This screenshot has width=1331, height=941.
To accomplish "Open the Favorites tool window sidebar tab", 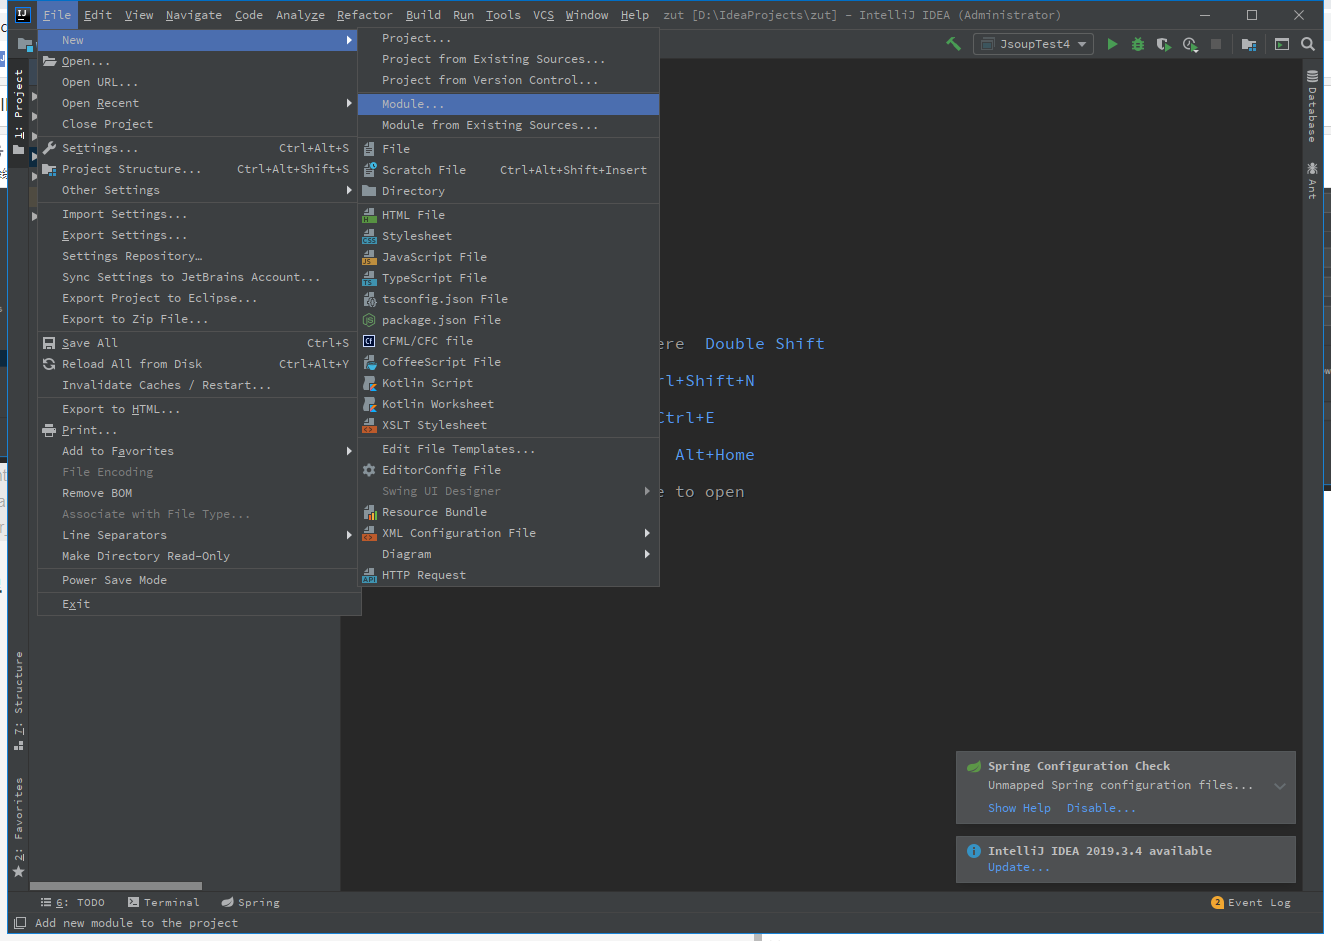I will click(x=18, y=827).
